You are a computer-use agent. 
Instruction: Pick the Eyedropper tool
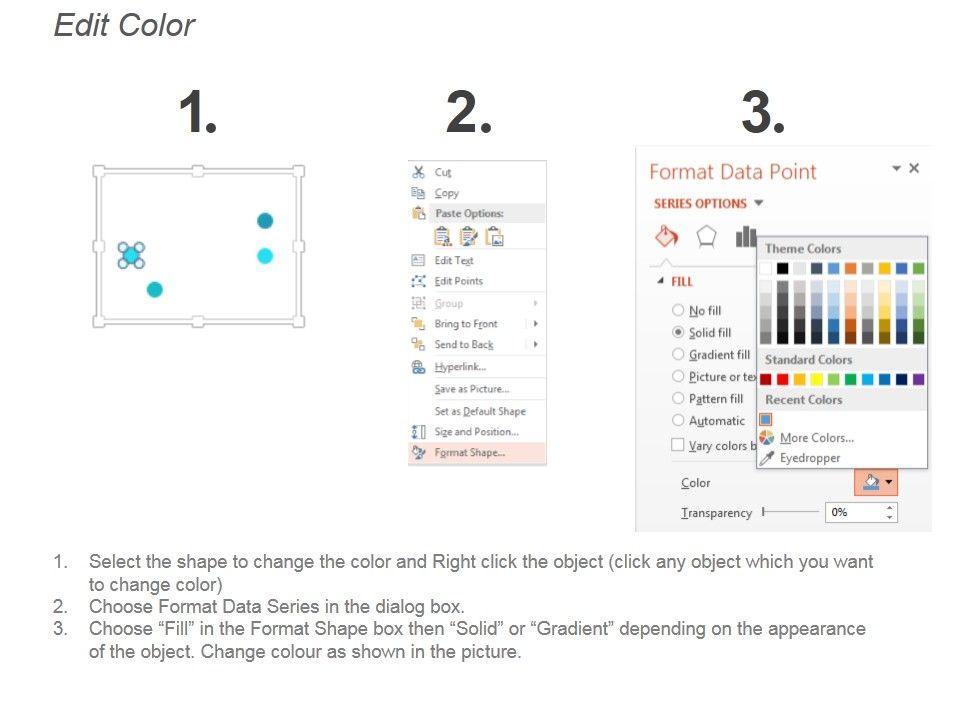809,458
